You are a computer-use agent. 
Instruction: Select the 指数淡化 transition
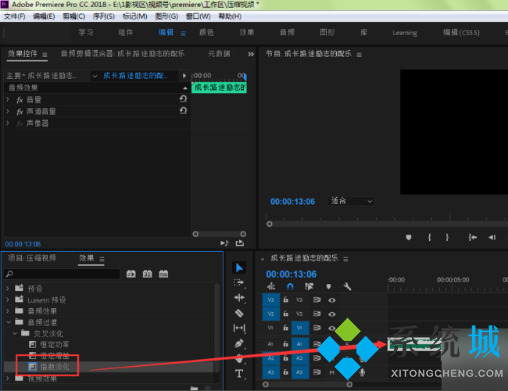pyautogui.click(x=54, y=367)
